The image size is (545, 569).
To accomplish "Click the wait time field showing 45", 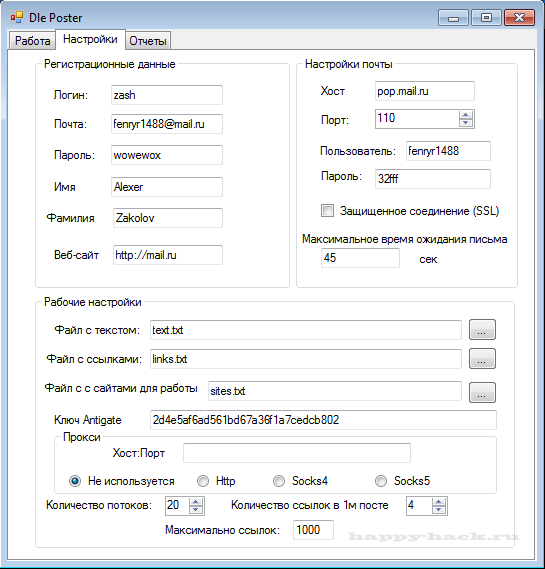I will (x=360, y=258).
